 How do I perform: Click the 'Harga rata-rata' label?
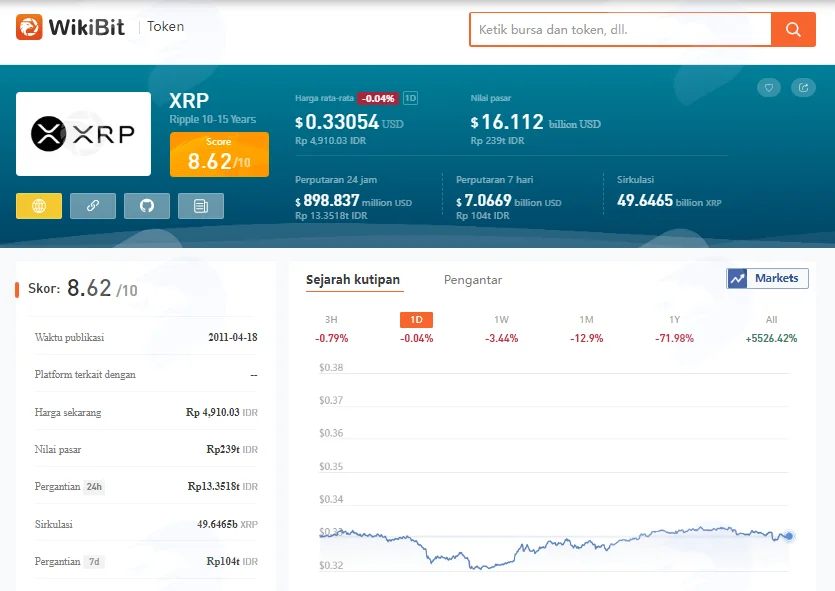[324, 98]
